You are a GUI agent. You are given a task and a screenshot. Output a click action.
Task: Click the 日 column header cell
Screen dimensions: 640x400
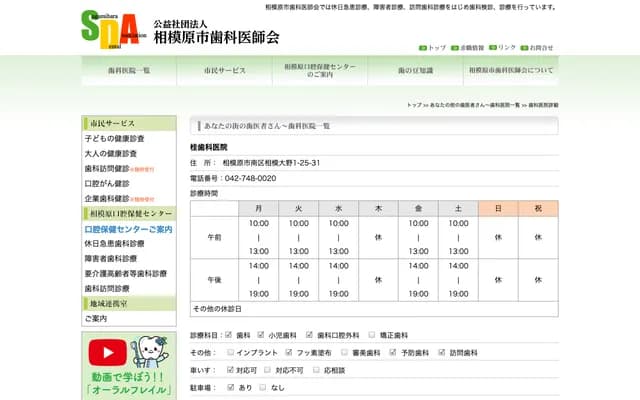(498, 209)
